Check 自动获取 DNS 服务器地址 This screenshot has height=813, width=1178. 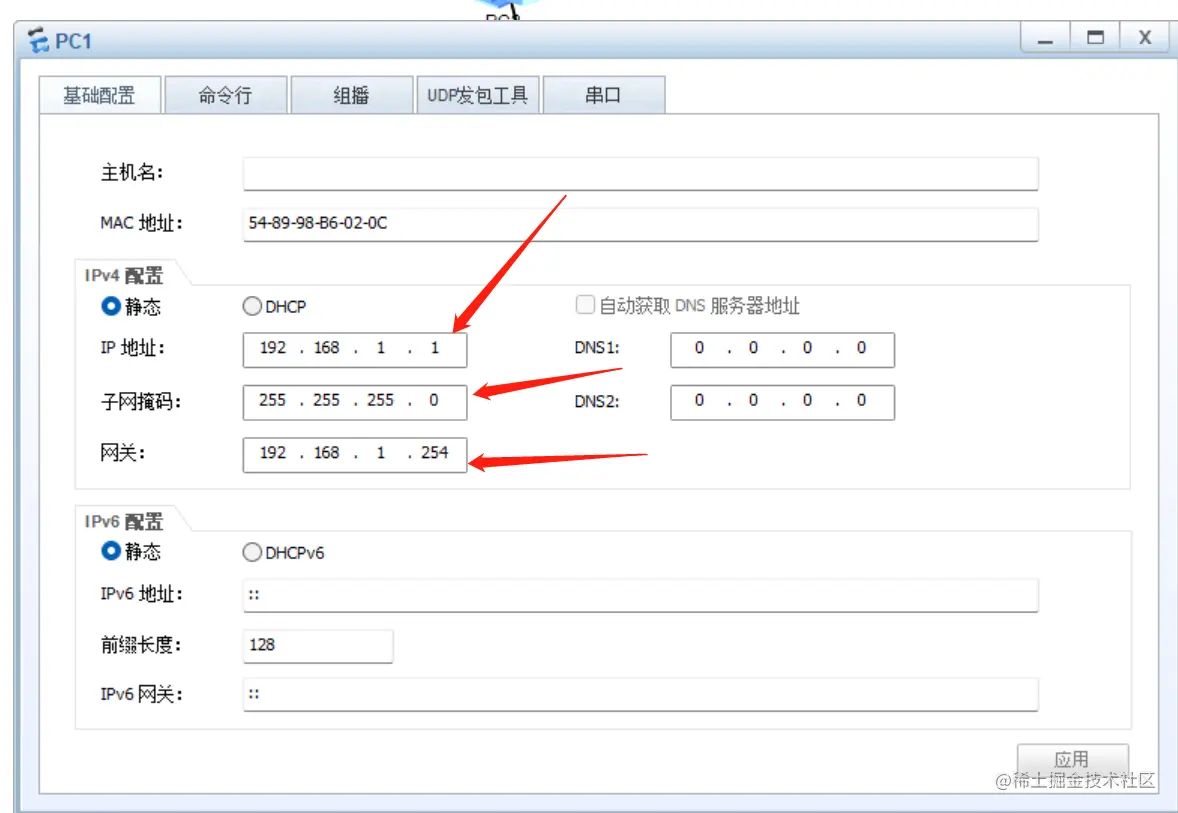coord(585,304)
